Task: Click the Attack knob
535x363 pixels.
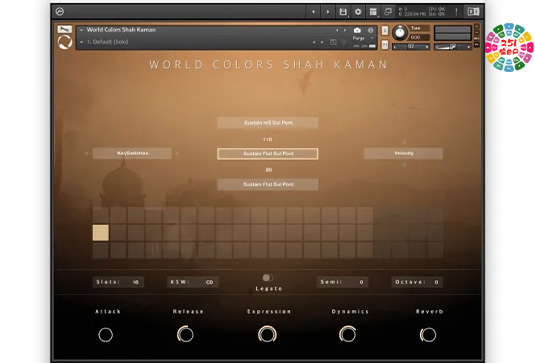Action: (x=105, y=335)
